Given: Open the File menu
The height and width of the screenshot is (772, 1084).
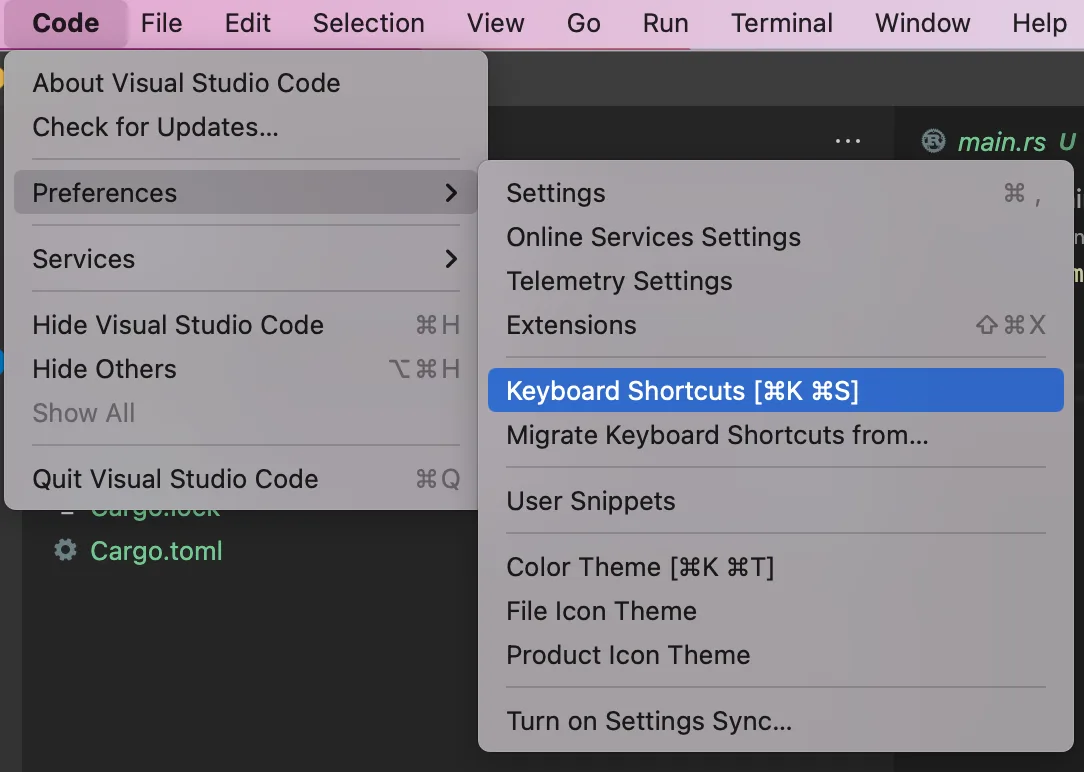Looking at the screenshot, I should pyautogui.click(x=161, y=23).
